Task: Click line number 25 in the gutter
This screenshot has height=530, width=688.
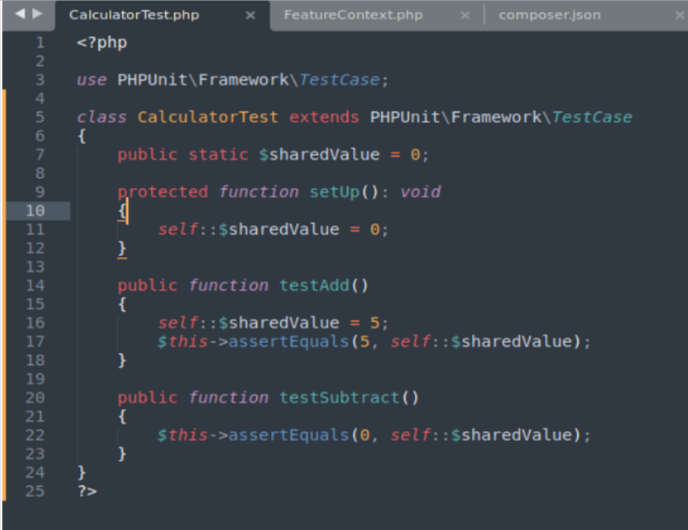Action: 35,491
